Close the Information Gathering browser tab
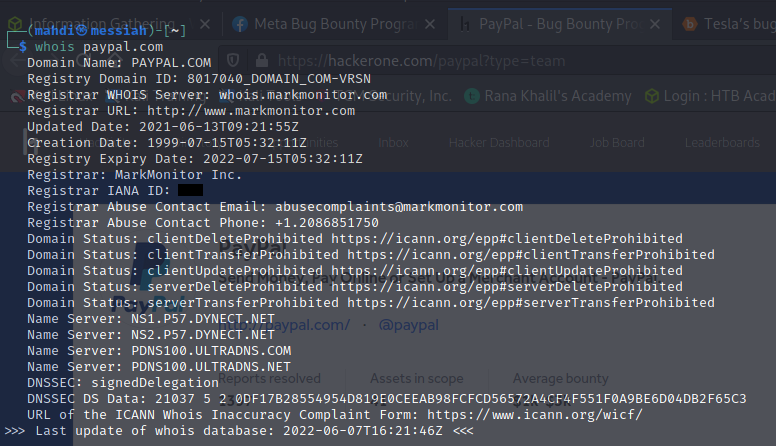Screen dimensions: 776x446 coord(205,24)
